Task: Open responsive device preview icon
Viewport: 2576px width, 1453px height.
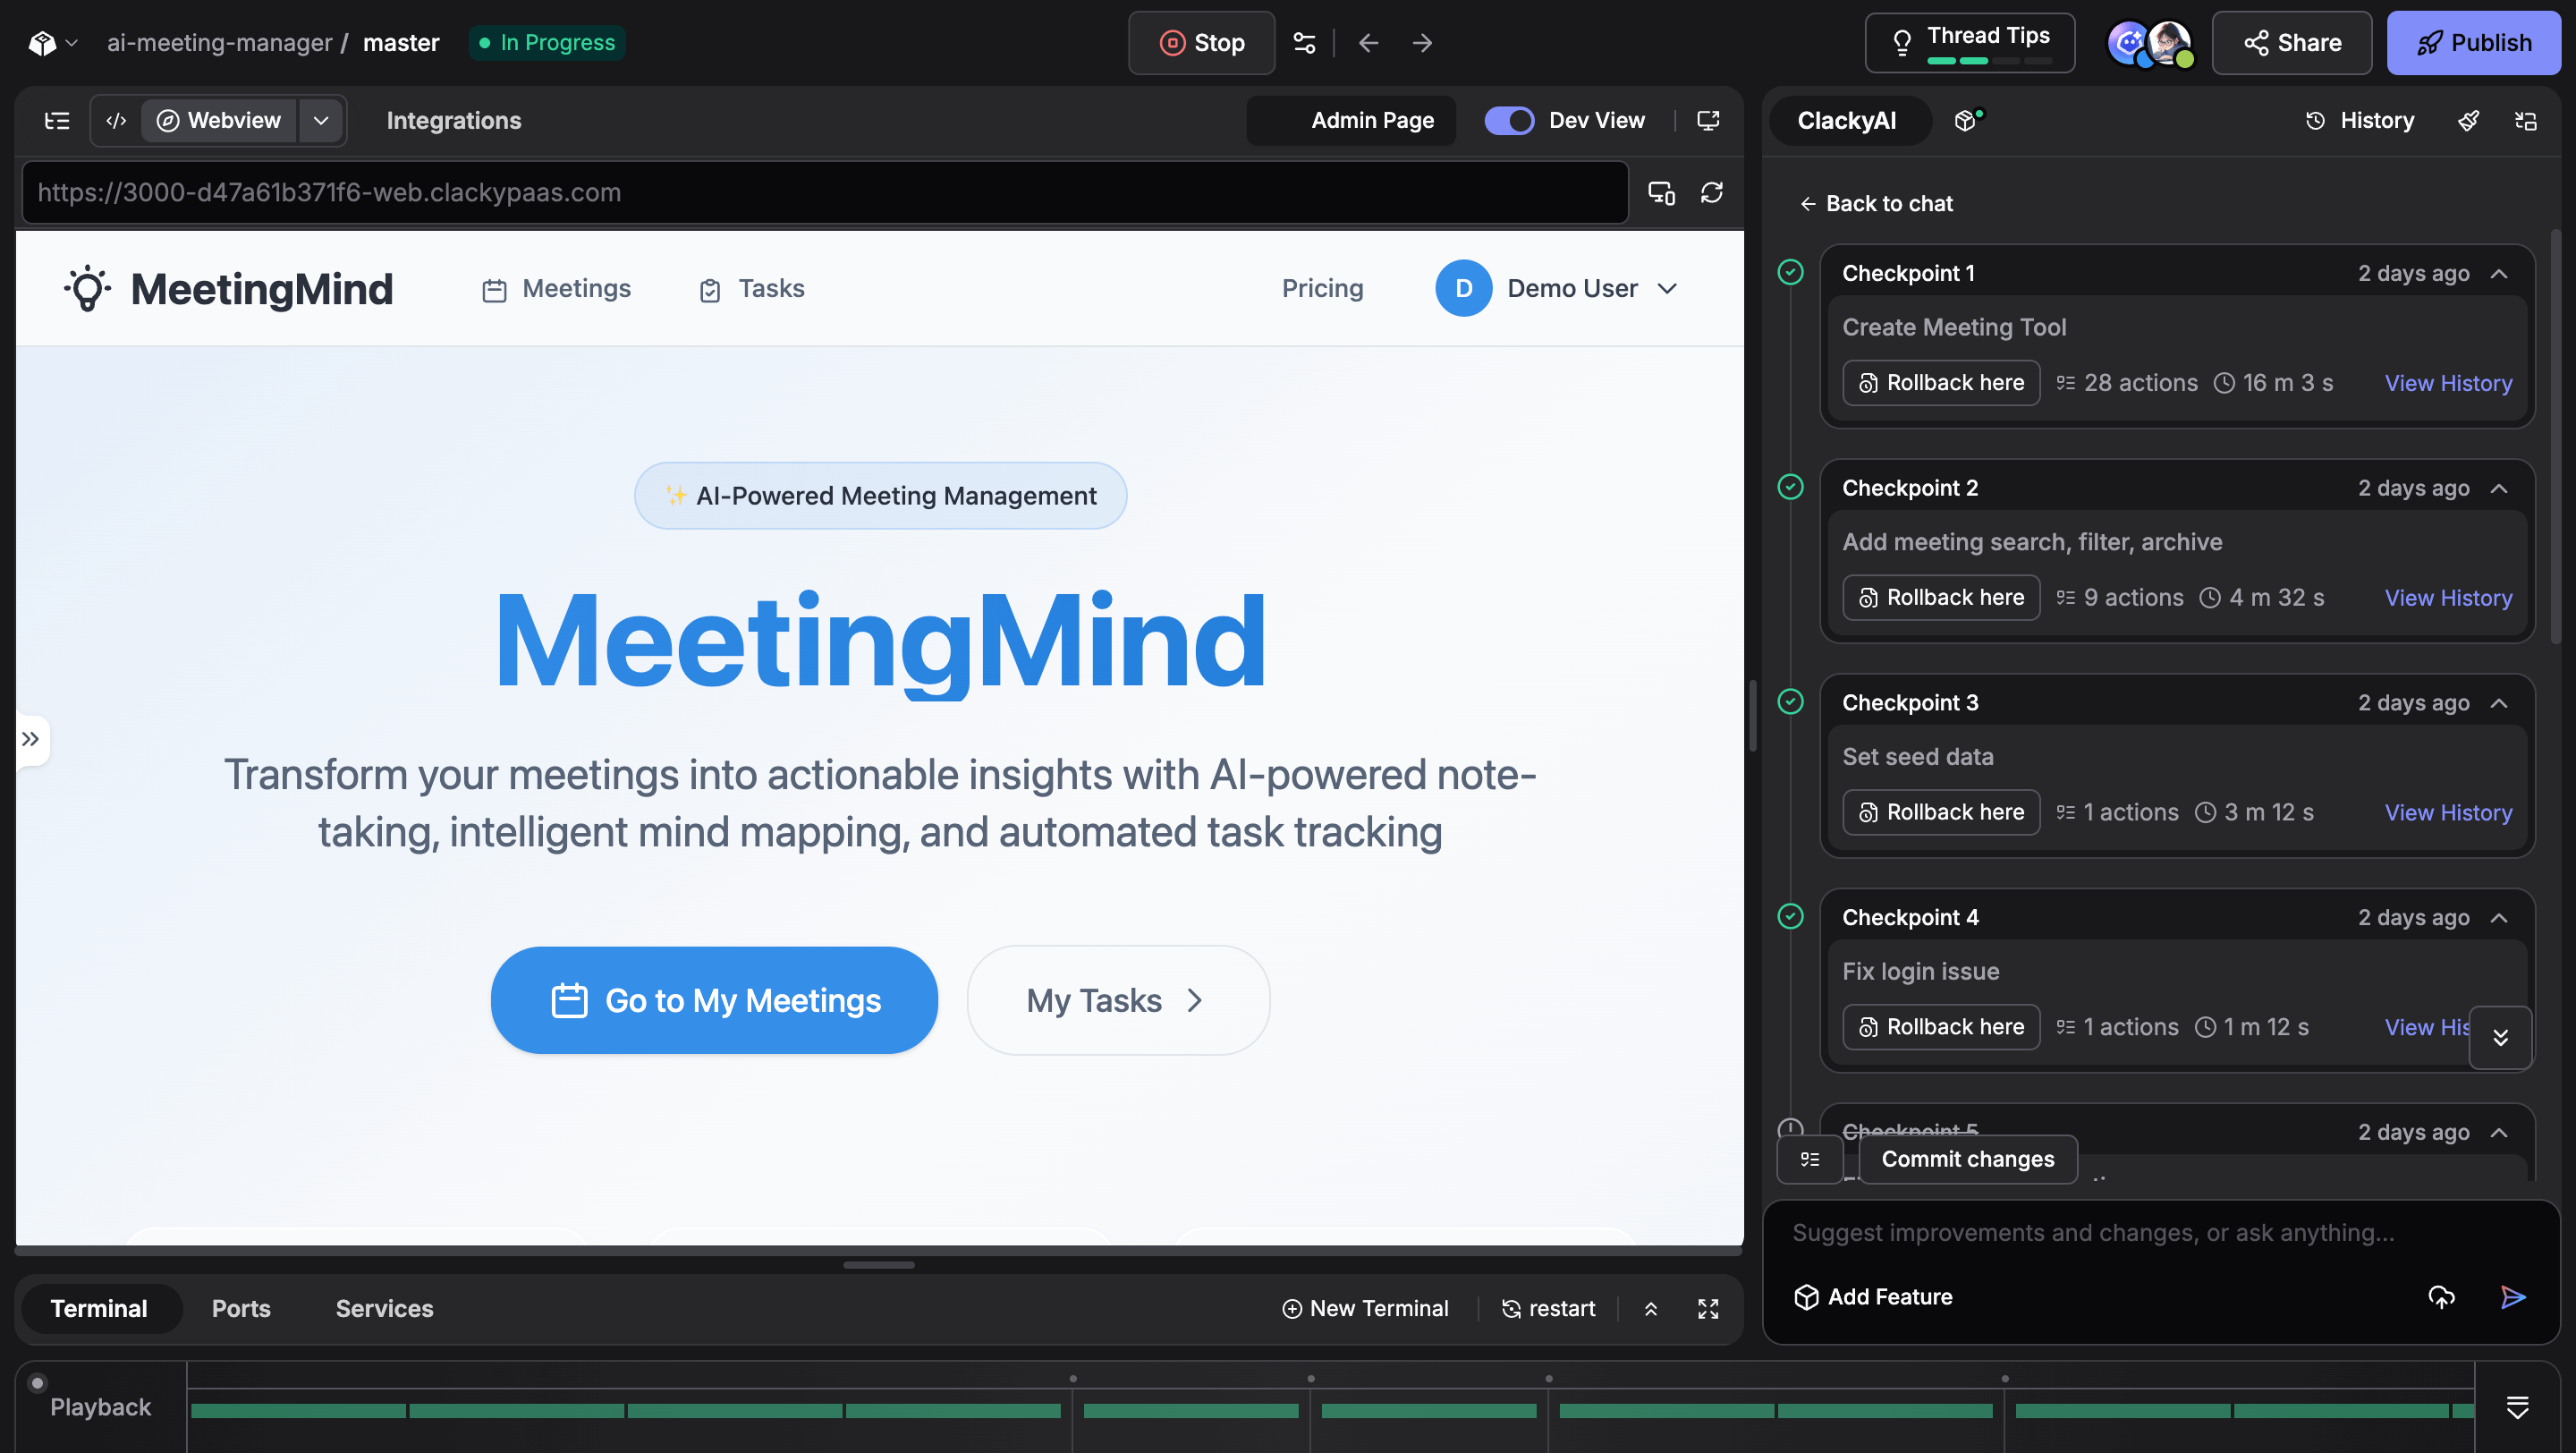Action: pos(1661,192)
